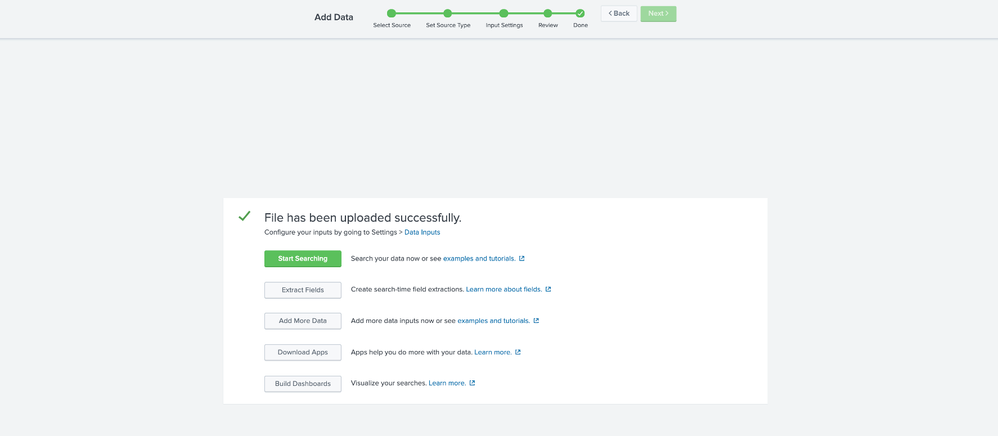
Task: Open the Extract Fields option
Action: 302,290
